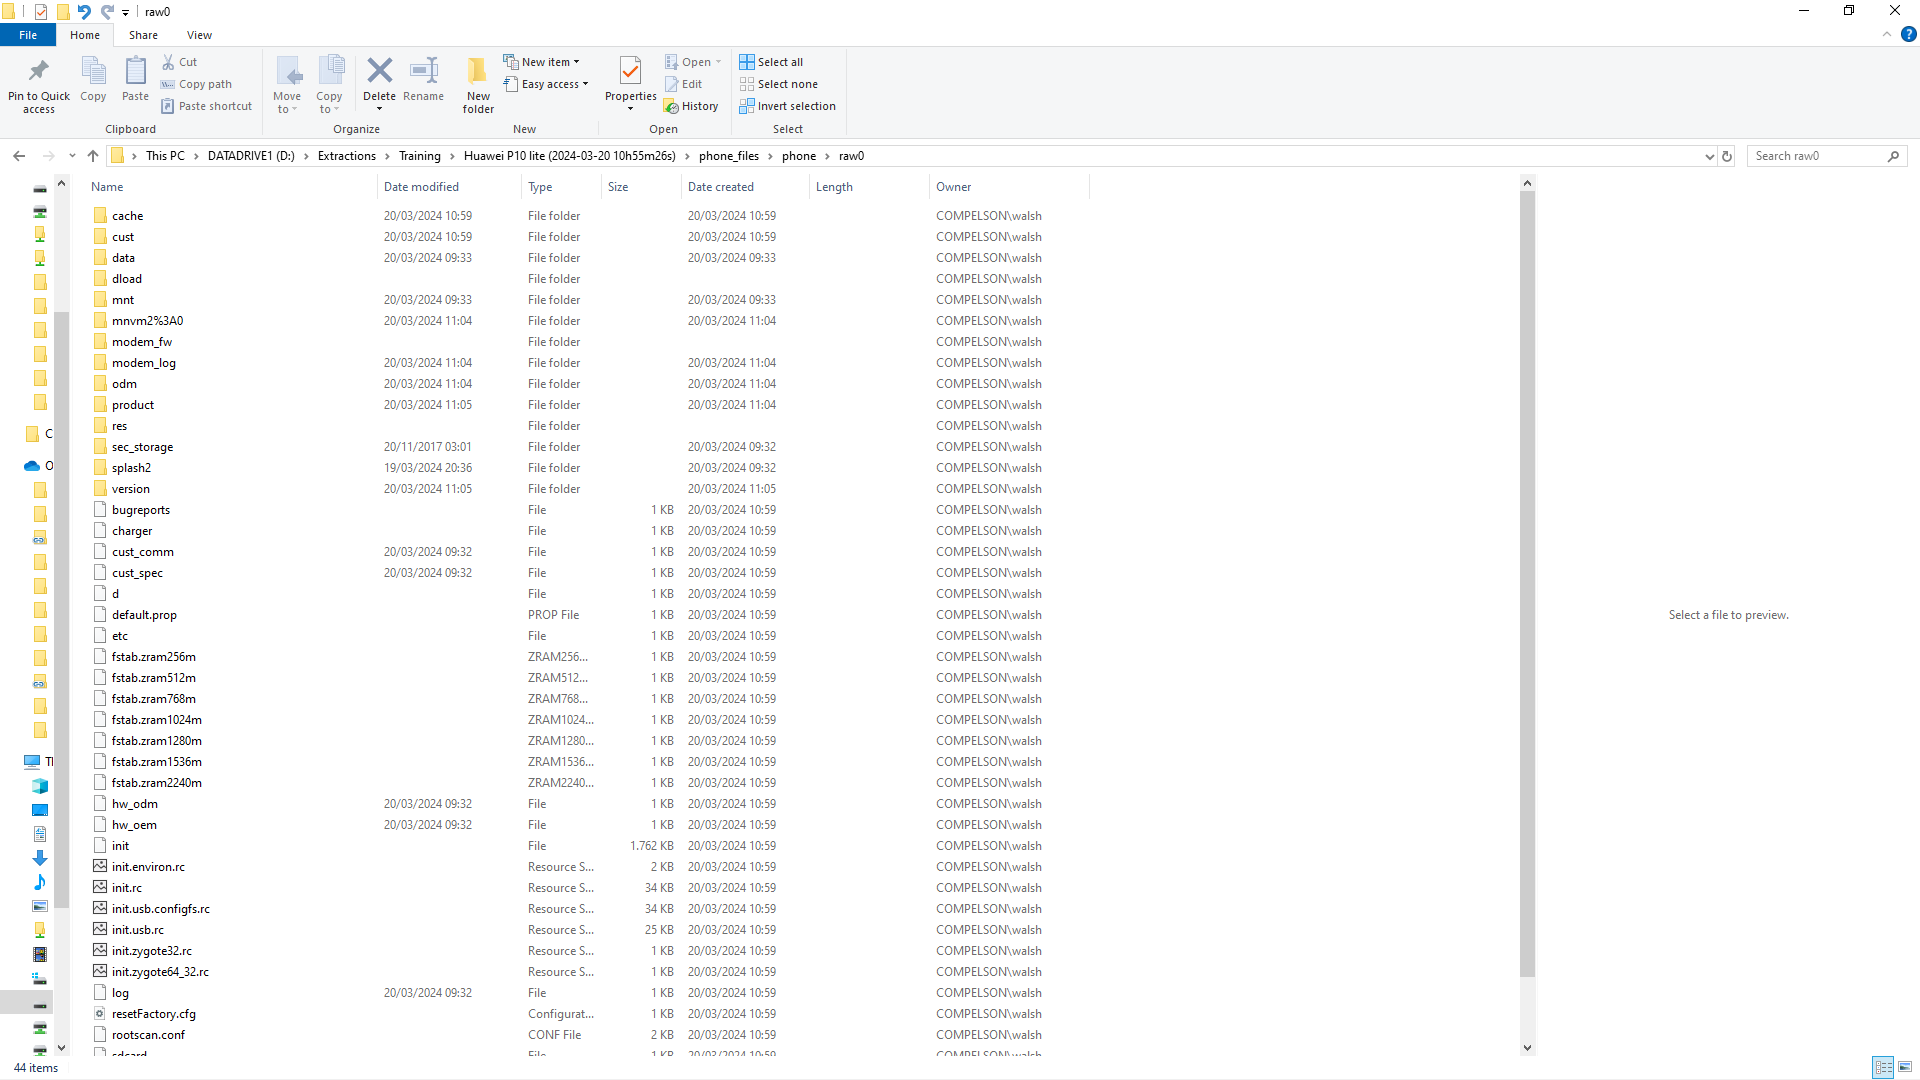The image size is (1920, 1080).
Task: Switch to details view toggle
Action: (1883, 1067)
